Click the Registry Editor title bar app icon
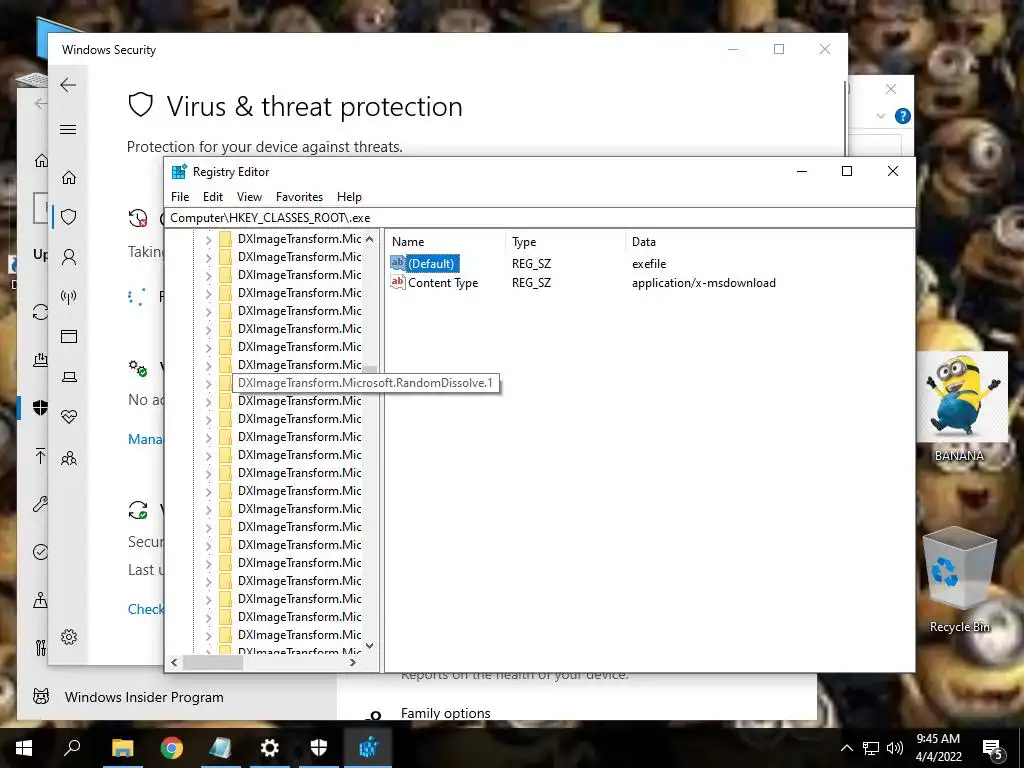Viewport: 1024px width, 768px height. click(179, 172)
